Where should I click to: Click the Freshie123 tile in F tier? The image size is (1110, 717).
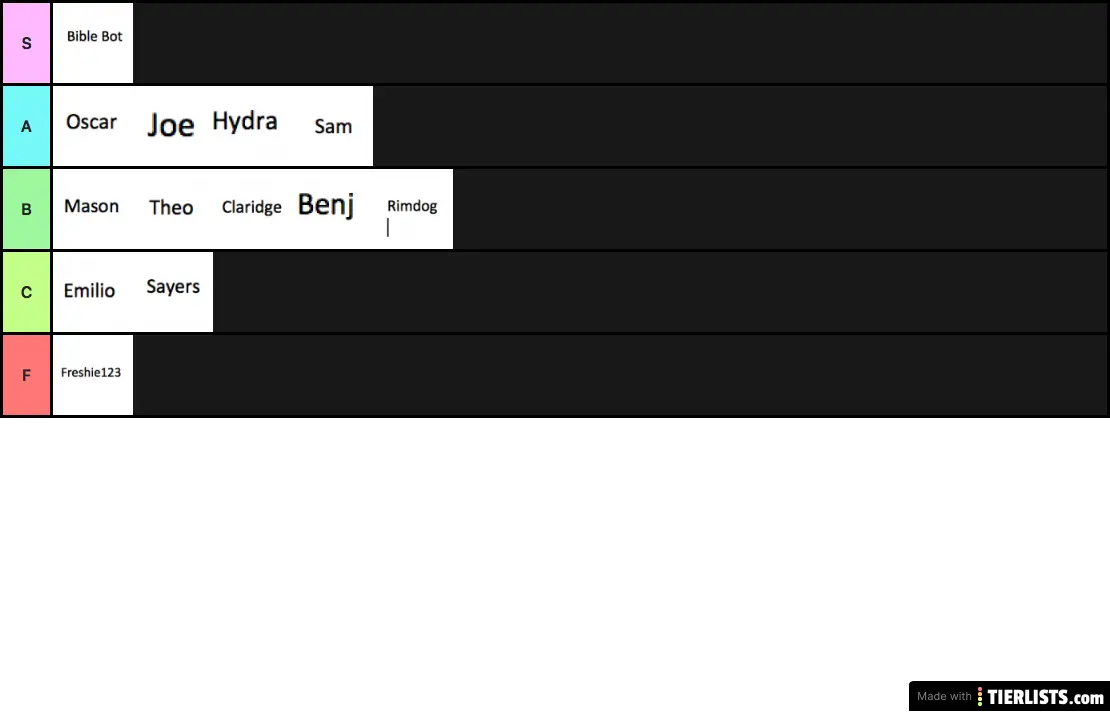click(x=93, y=374)
